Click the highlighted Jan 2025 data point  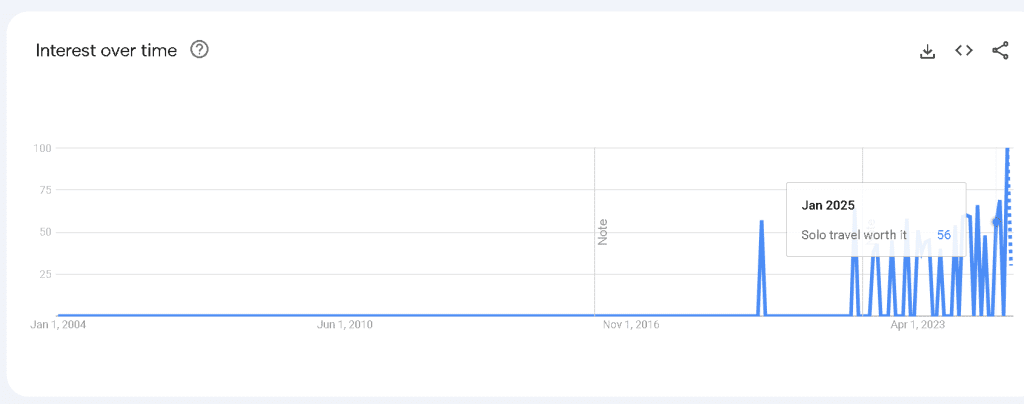coord(995,222)
